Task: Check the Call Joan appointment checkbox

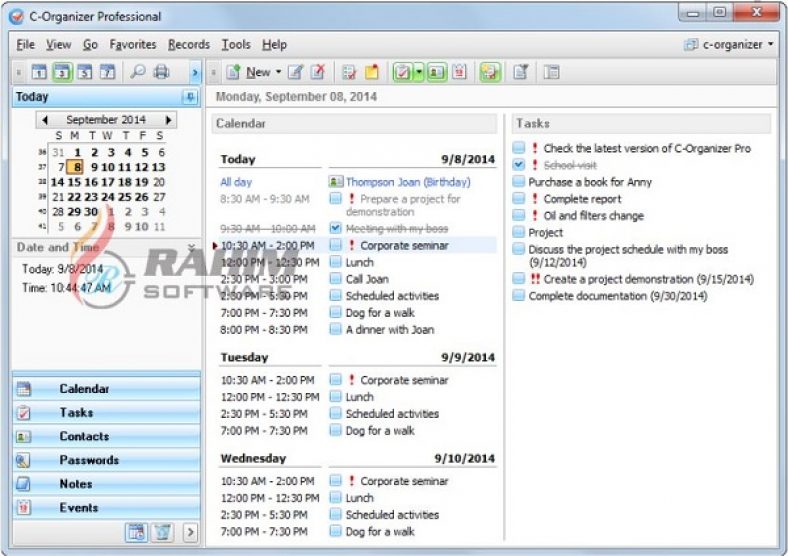Action: (x=336, y=279)
